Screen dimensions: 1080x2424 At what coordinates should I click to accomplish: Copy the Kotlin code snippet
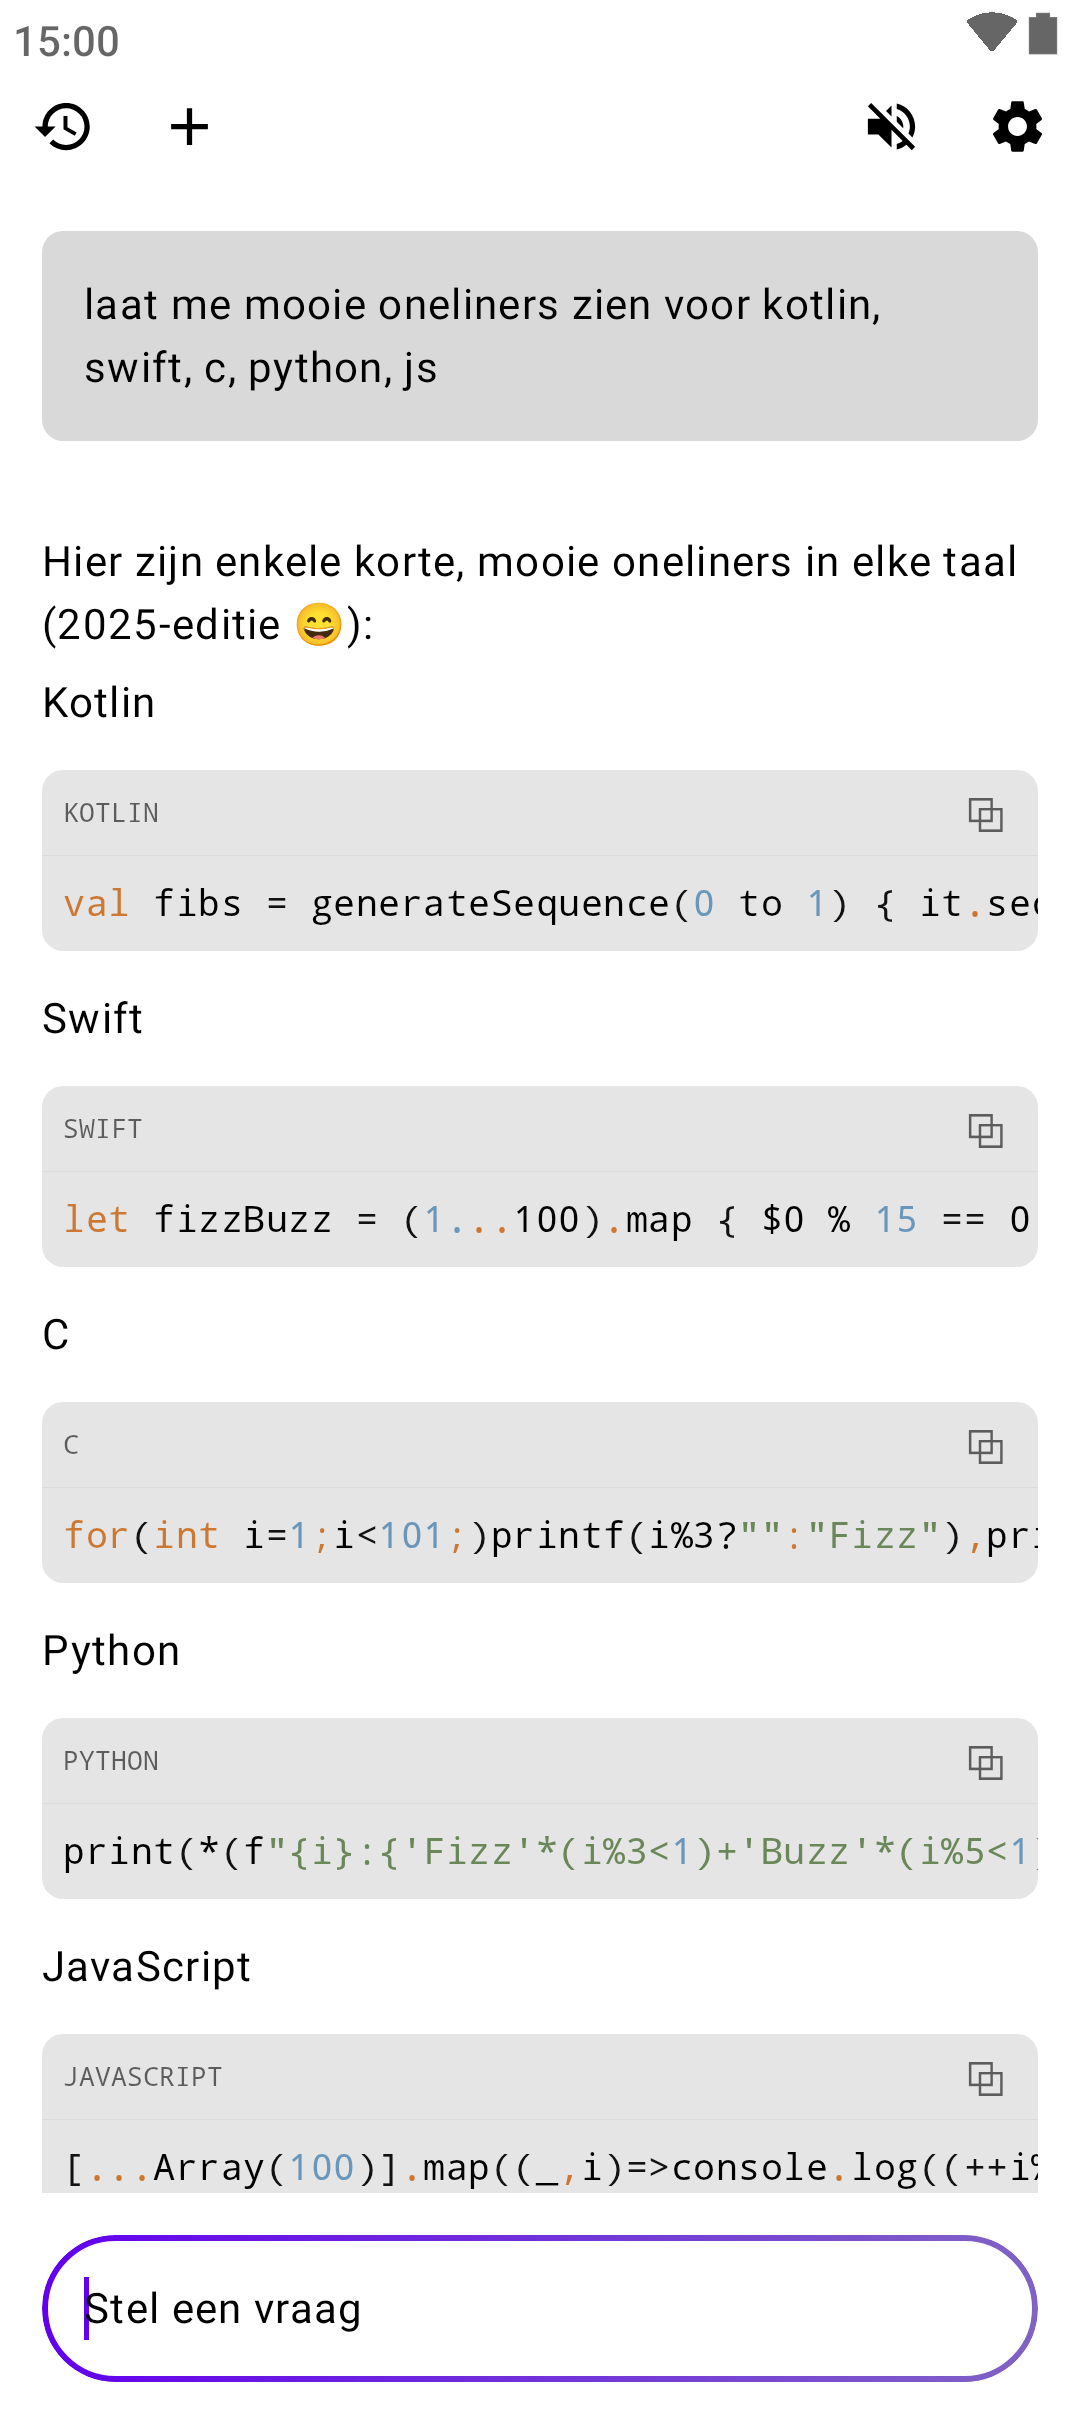point(985,814)
